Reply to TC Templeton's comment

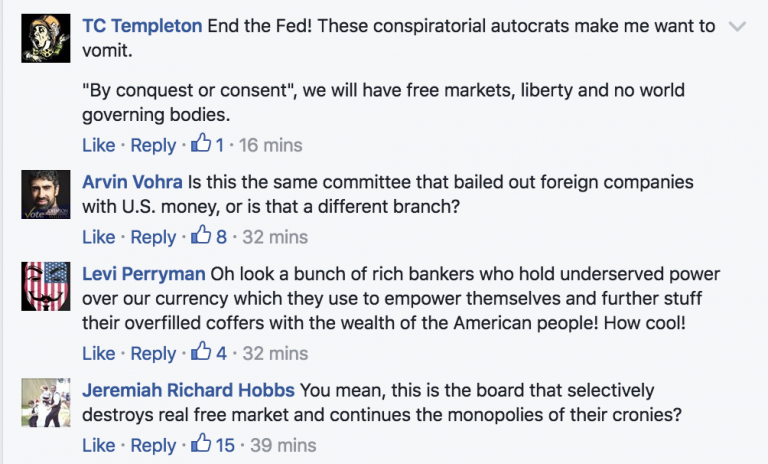153,145
